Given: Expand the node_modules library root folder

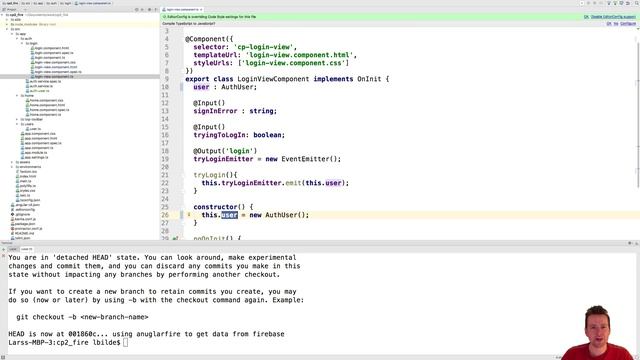Looking at the screenshot, I should pos(7,24).
